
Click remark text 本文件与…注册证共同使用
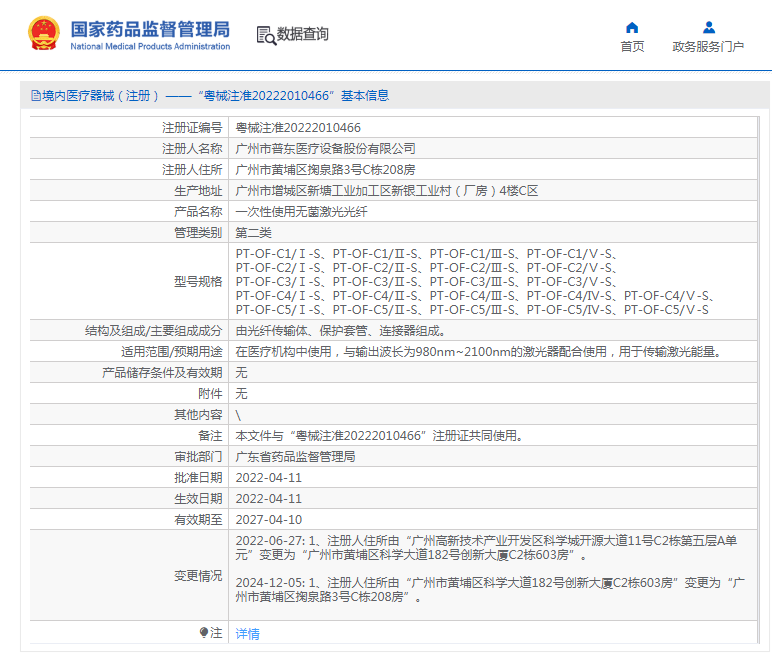coord(380,436)
